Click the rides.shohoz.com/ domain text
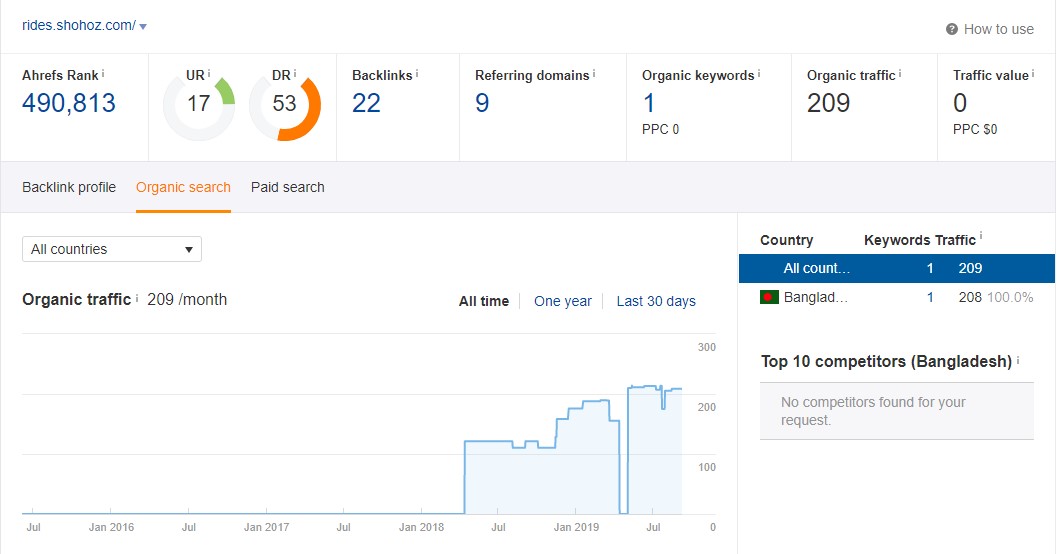Viewport: 1064px width, 554px height. pos(79,26)
